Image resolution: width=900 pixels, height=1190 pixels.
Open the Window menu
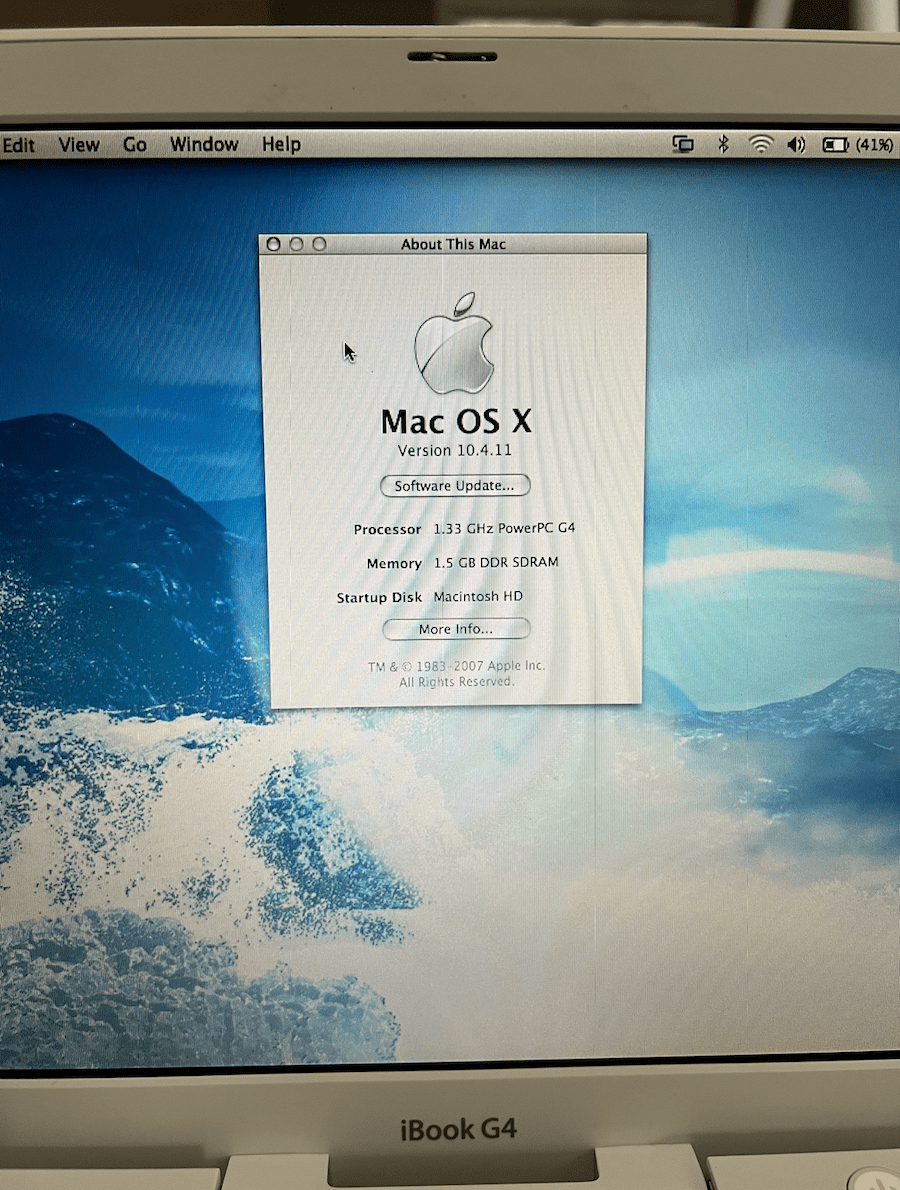coord(203,144)
